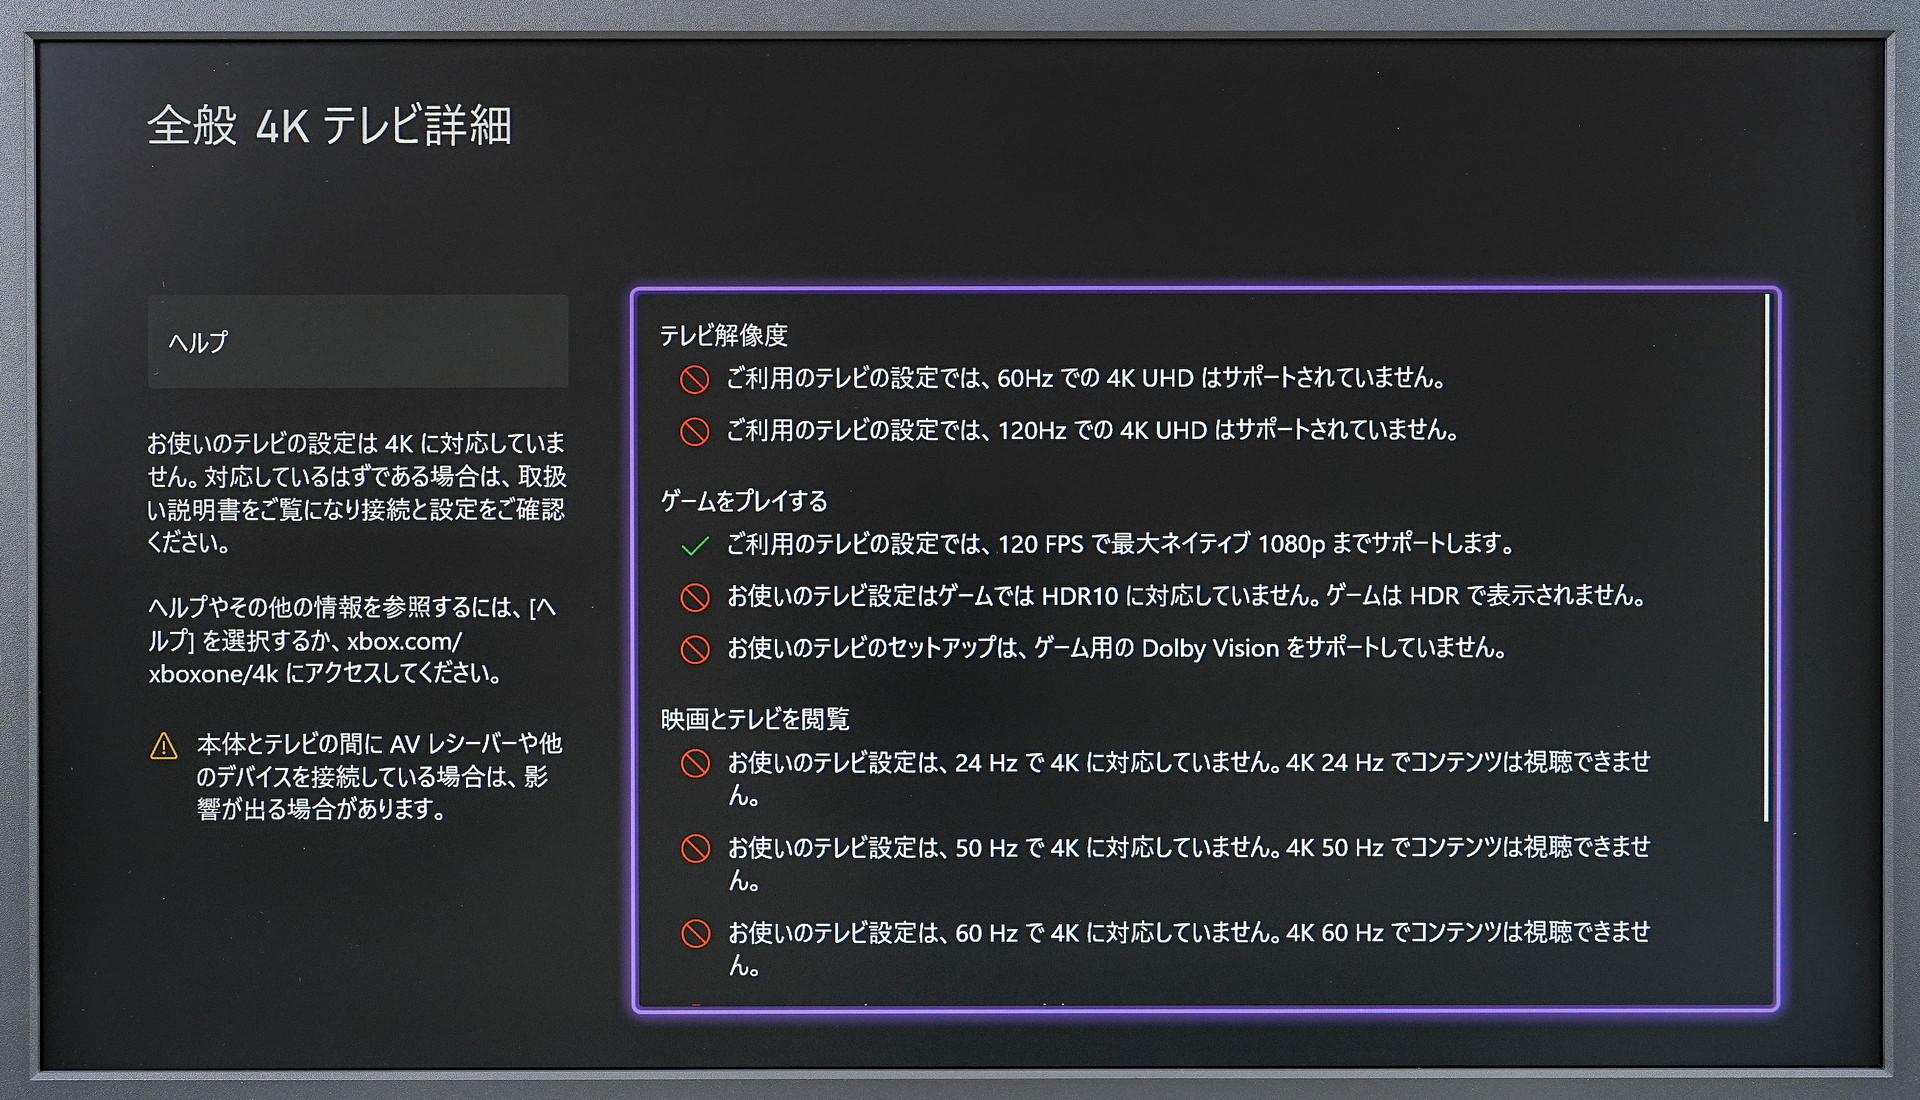The height and width of the screenshot is (1100, 1920).
Task: Click green checkmark beside 120 FPS 1080p line
Action: (694, 545)
